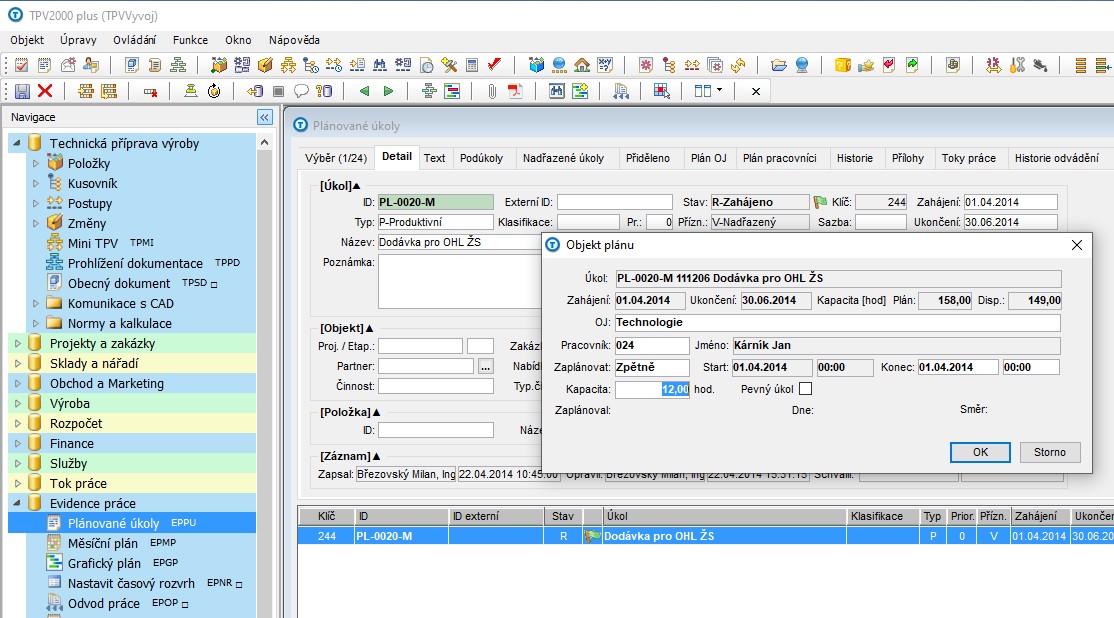Screen dimensions: 1114x618
Task: Open the Úpravy menu
Action: (78, 40)
